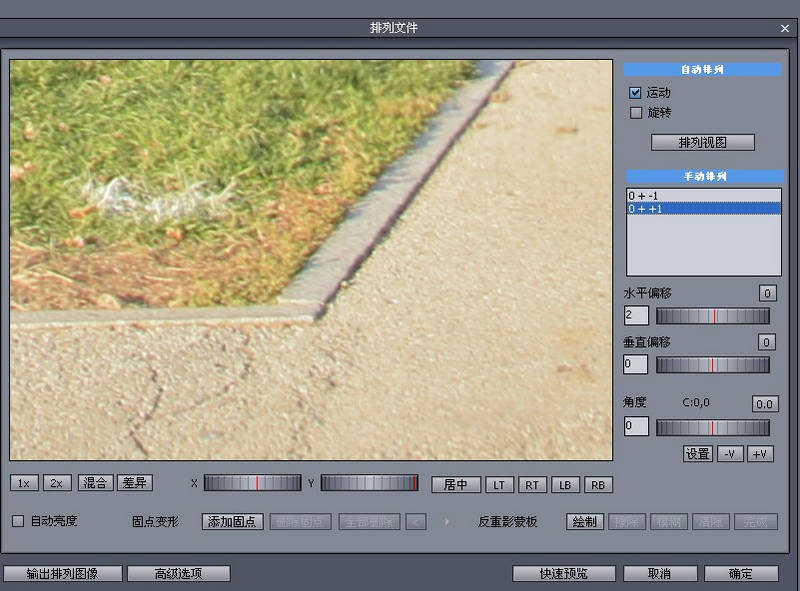The image size is (800, 591).
Task: Disable the 运动 checkbox
Action: [x=635, y=93]
